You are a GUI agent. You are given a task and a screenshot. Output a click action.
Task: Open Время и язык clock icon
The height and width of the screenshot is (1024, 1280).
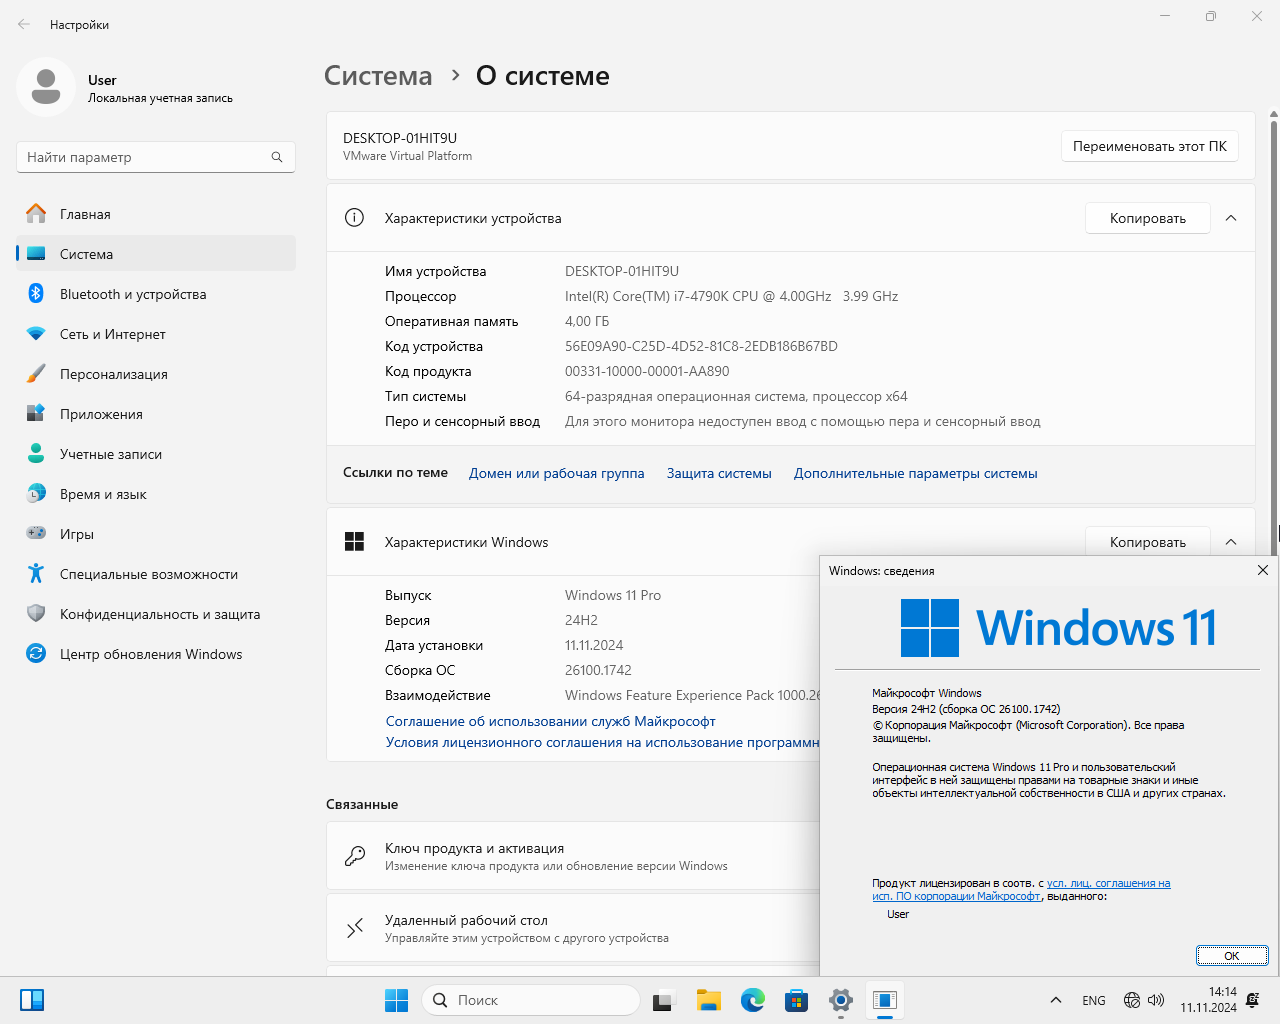pos(36,494)
